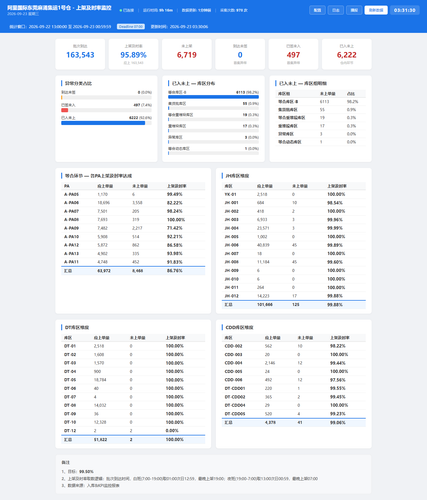The width and height of the screenshot is (427, 500).
Task: Select row JH-012 in the JH table
Action: (294, 296)
